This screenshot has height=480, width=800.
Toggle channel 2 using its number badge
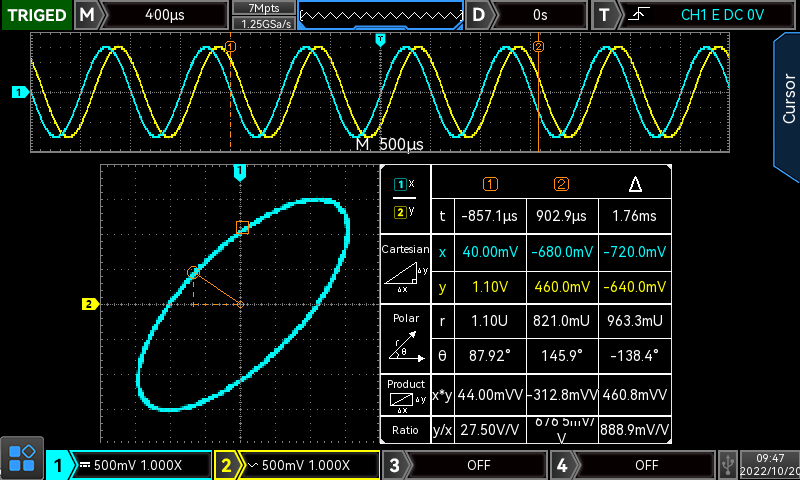point(227,465)
